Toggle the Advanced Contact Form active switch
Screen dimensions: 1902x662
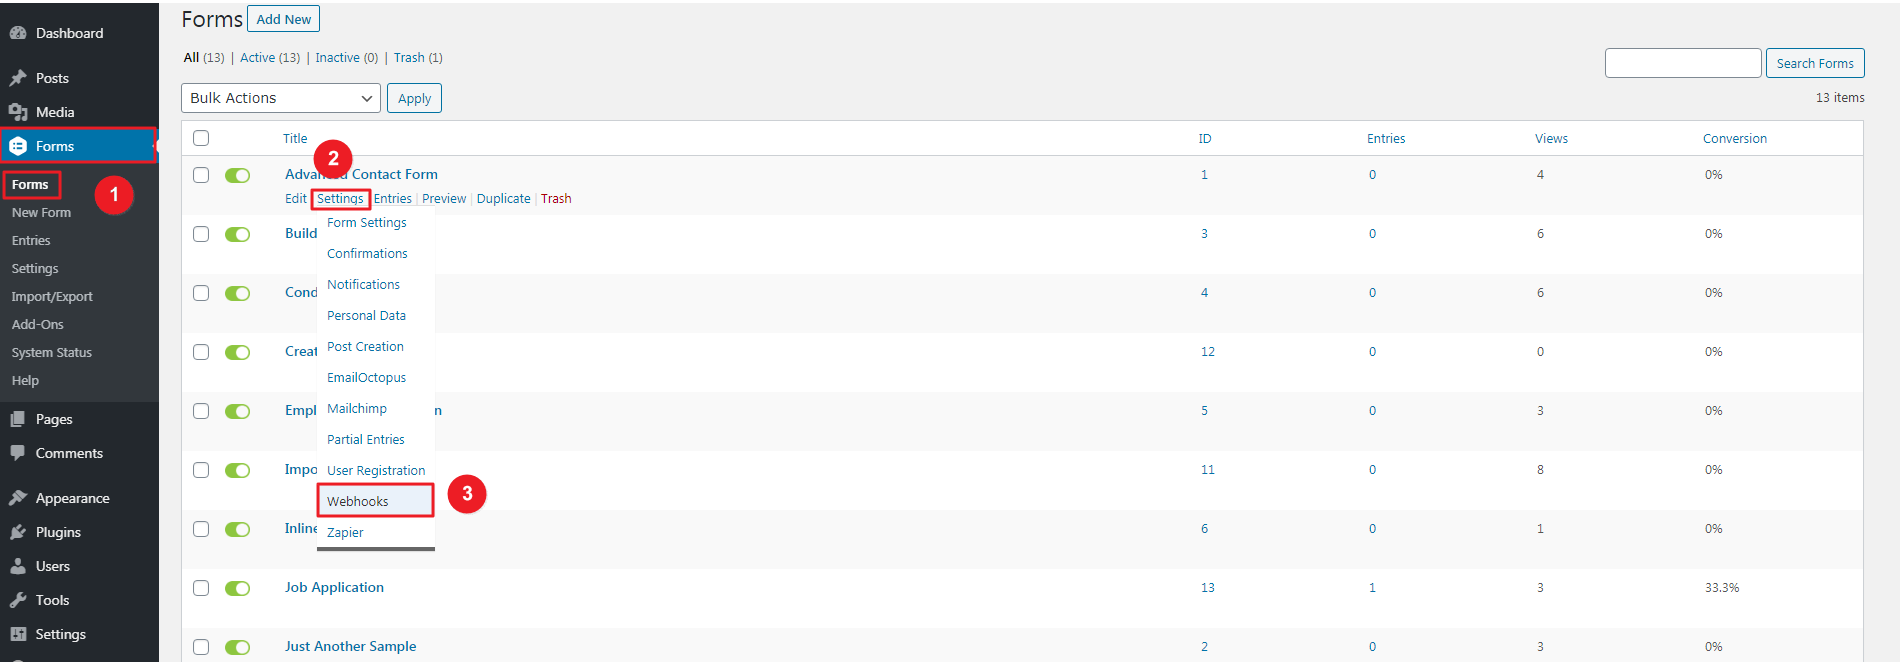click(x=237, y=175)
